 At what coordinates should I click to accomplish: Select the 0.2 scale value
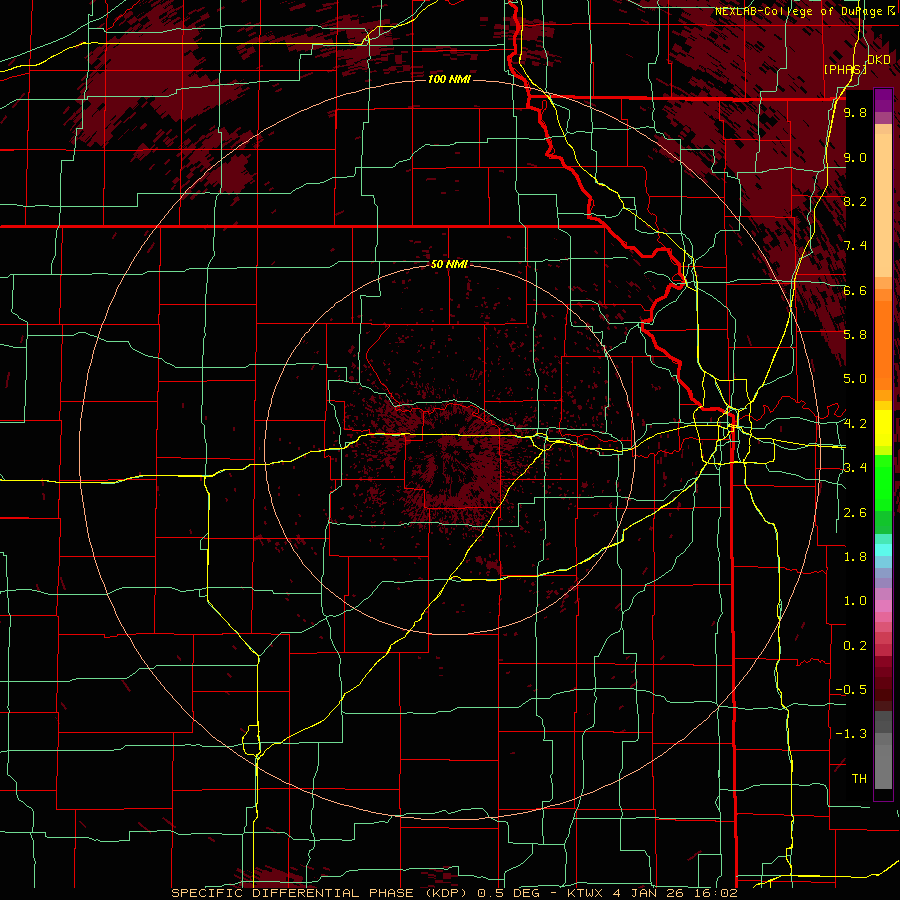coord(855,646)
